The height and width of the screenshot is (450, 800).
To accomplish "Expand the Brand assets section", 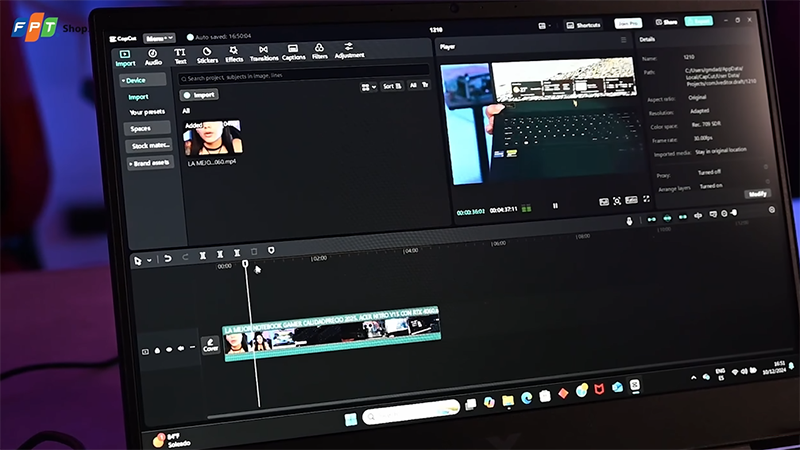I will tap(150, 163).
